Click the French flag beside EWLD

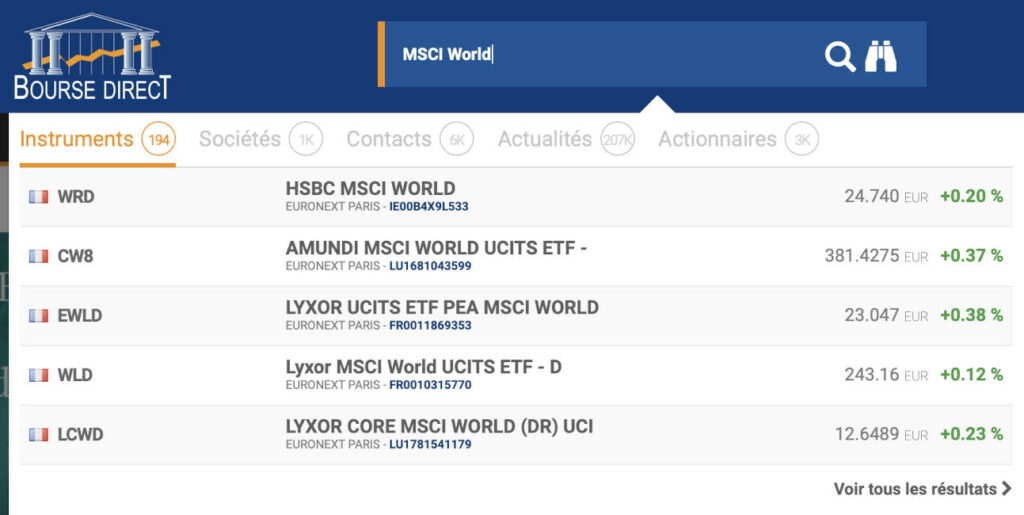click(x=39, y=316)
